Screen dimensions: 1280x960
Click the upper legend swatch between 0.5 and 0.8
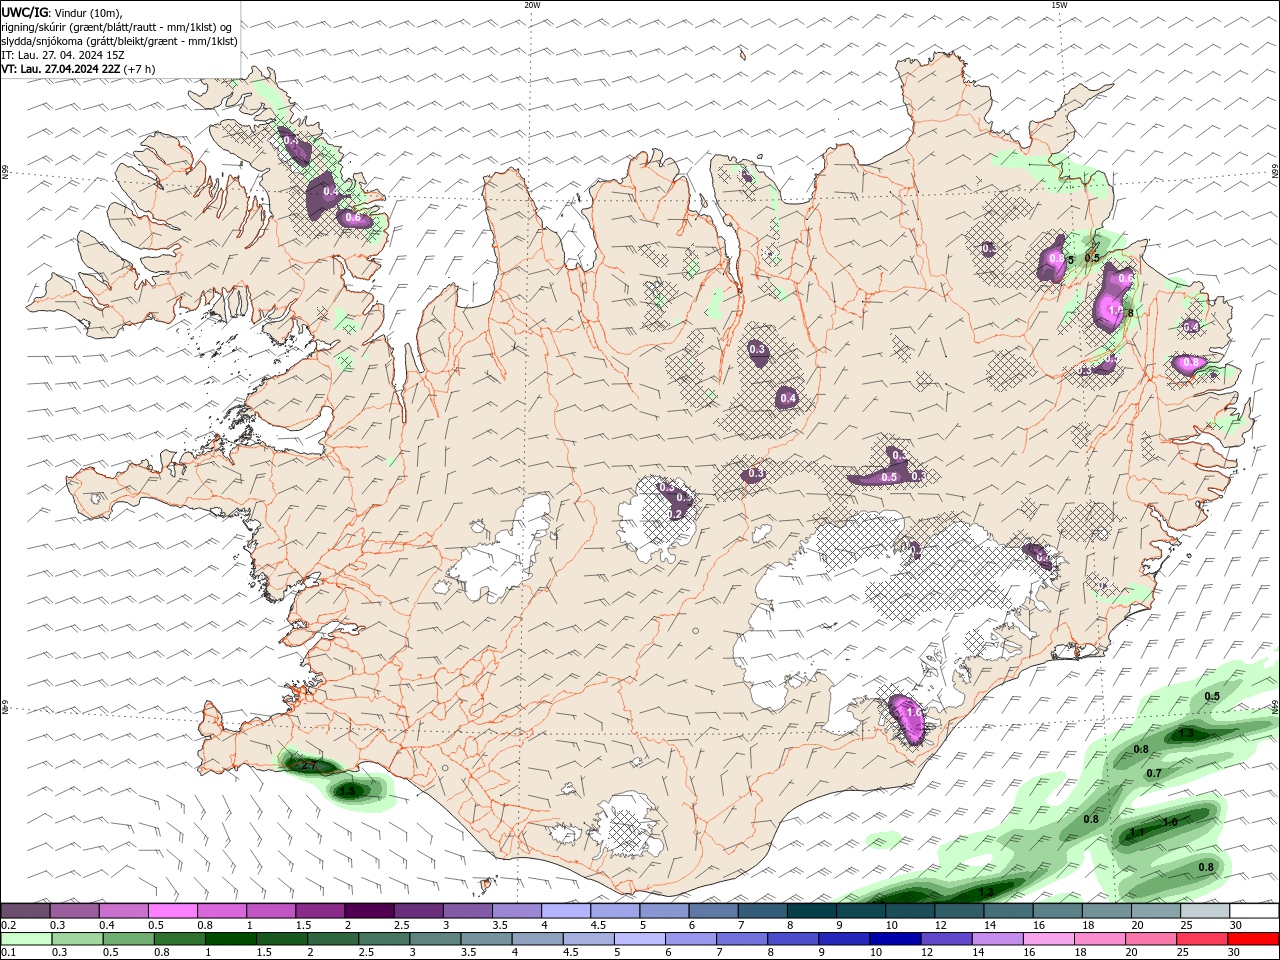(173, 911)
